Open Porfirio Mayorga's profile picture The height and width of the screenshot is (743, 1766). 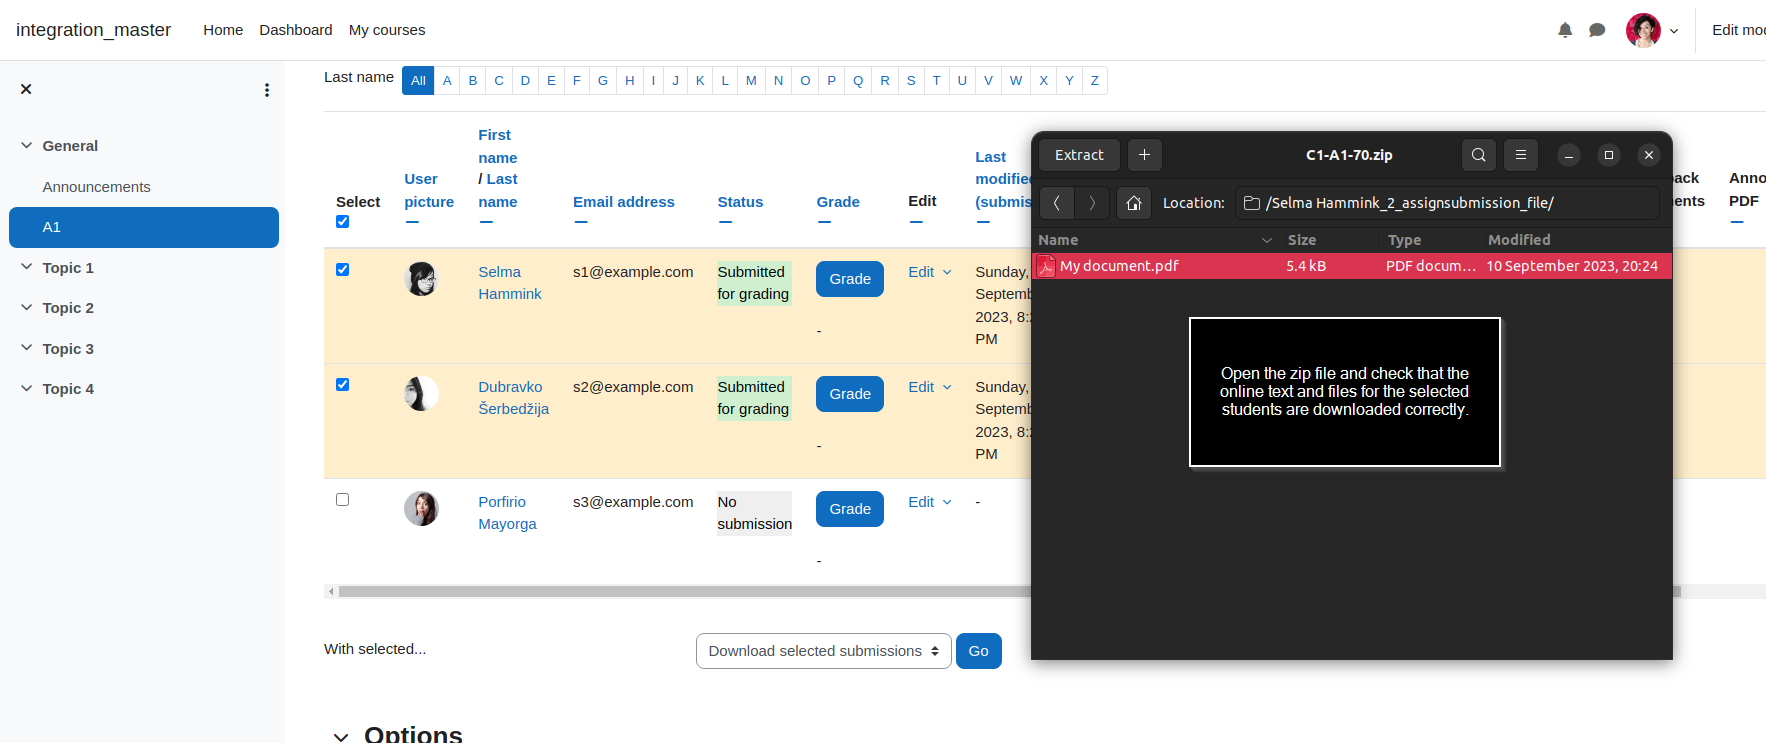(x=421, y=509)
